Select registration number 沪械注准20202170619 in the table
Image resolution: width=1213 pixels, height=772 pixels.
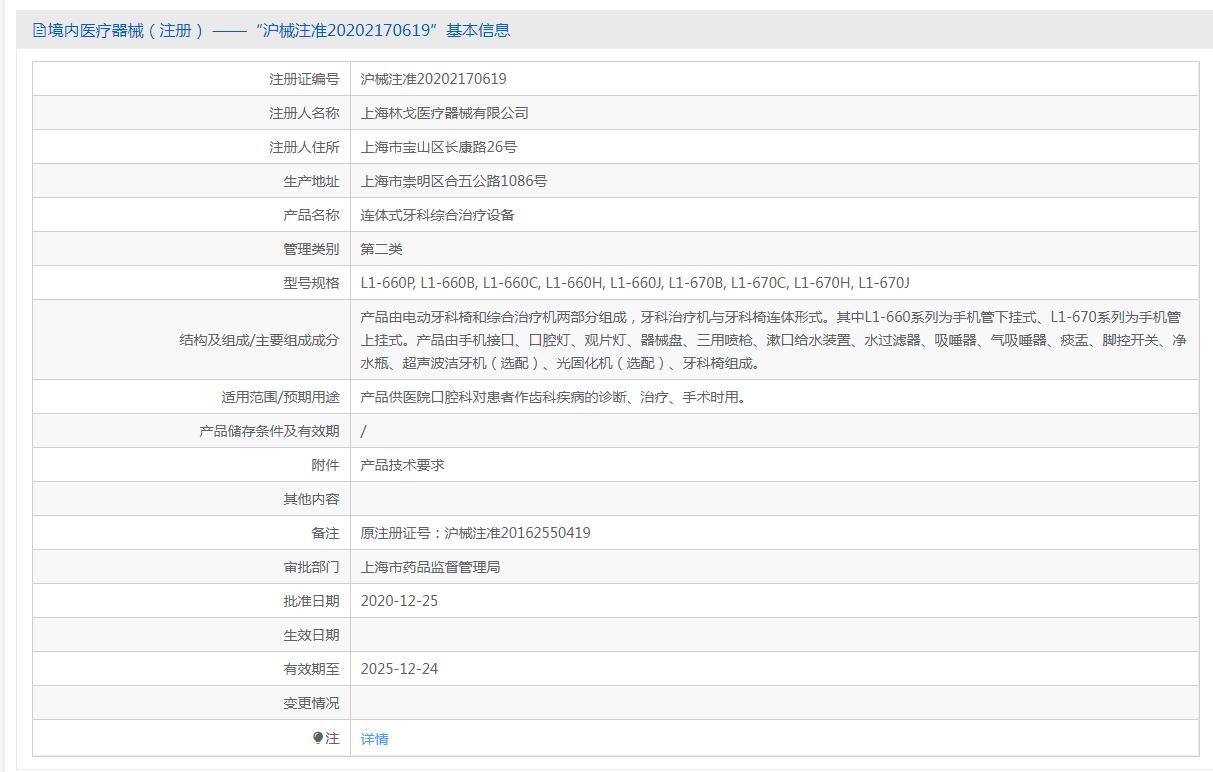click(433, 79)
